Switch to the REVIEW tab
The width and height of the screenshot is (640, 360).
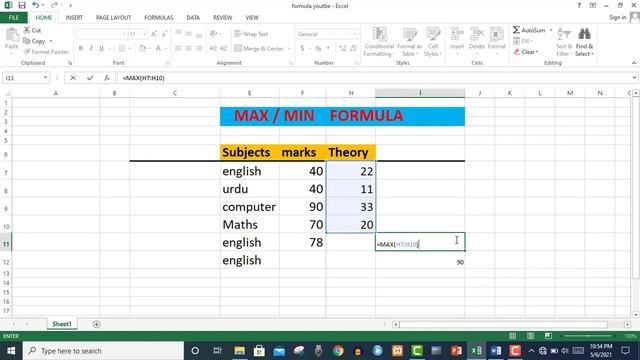click(x=222, y=18)
